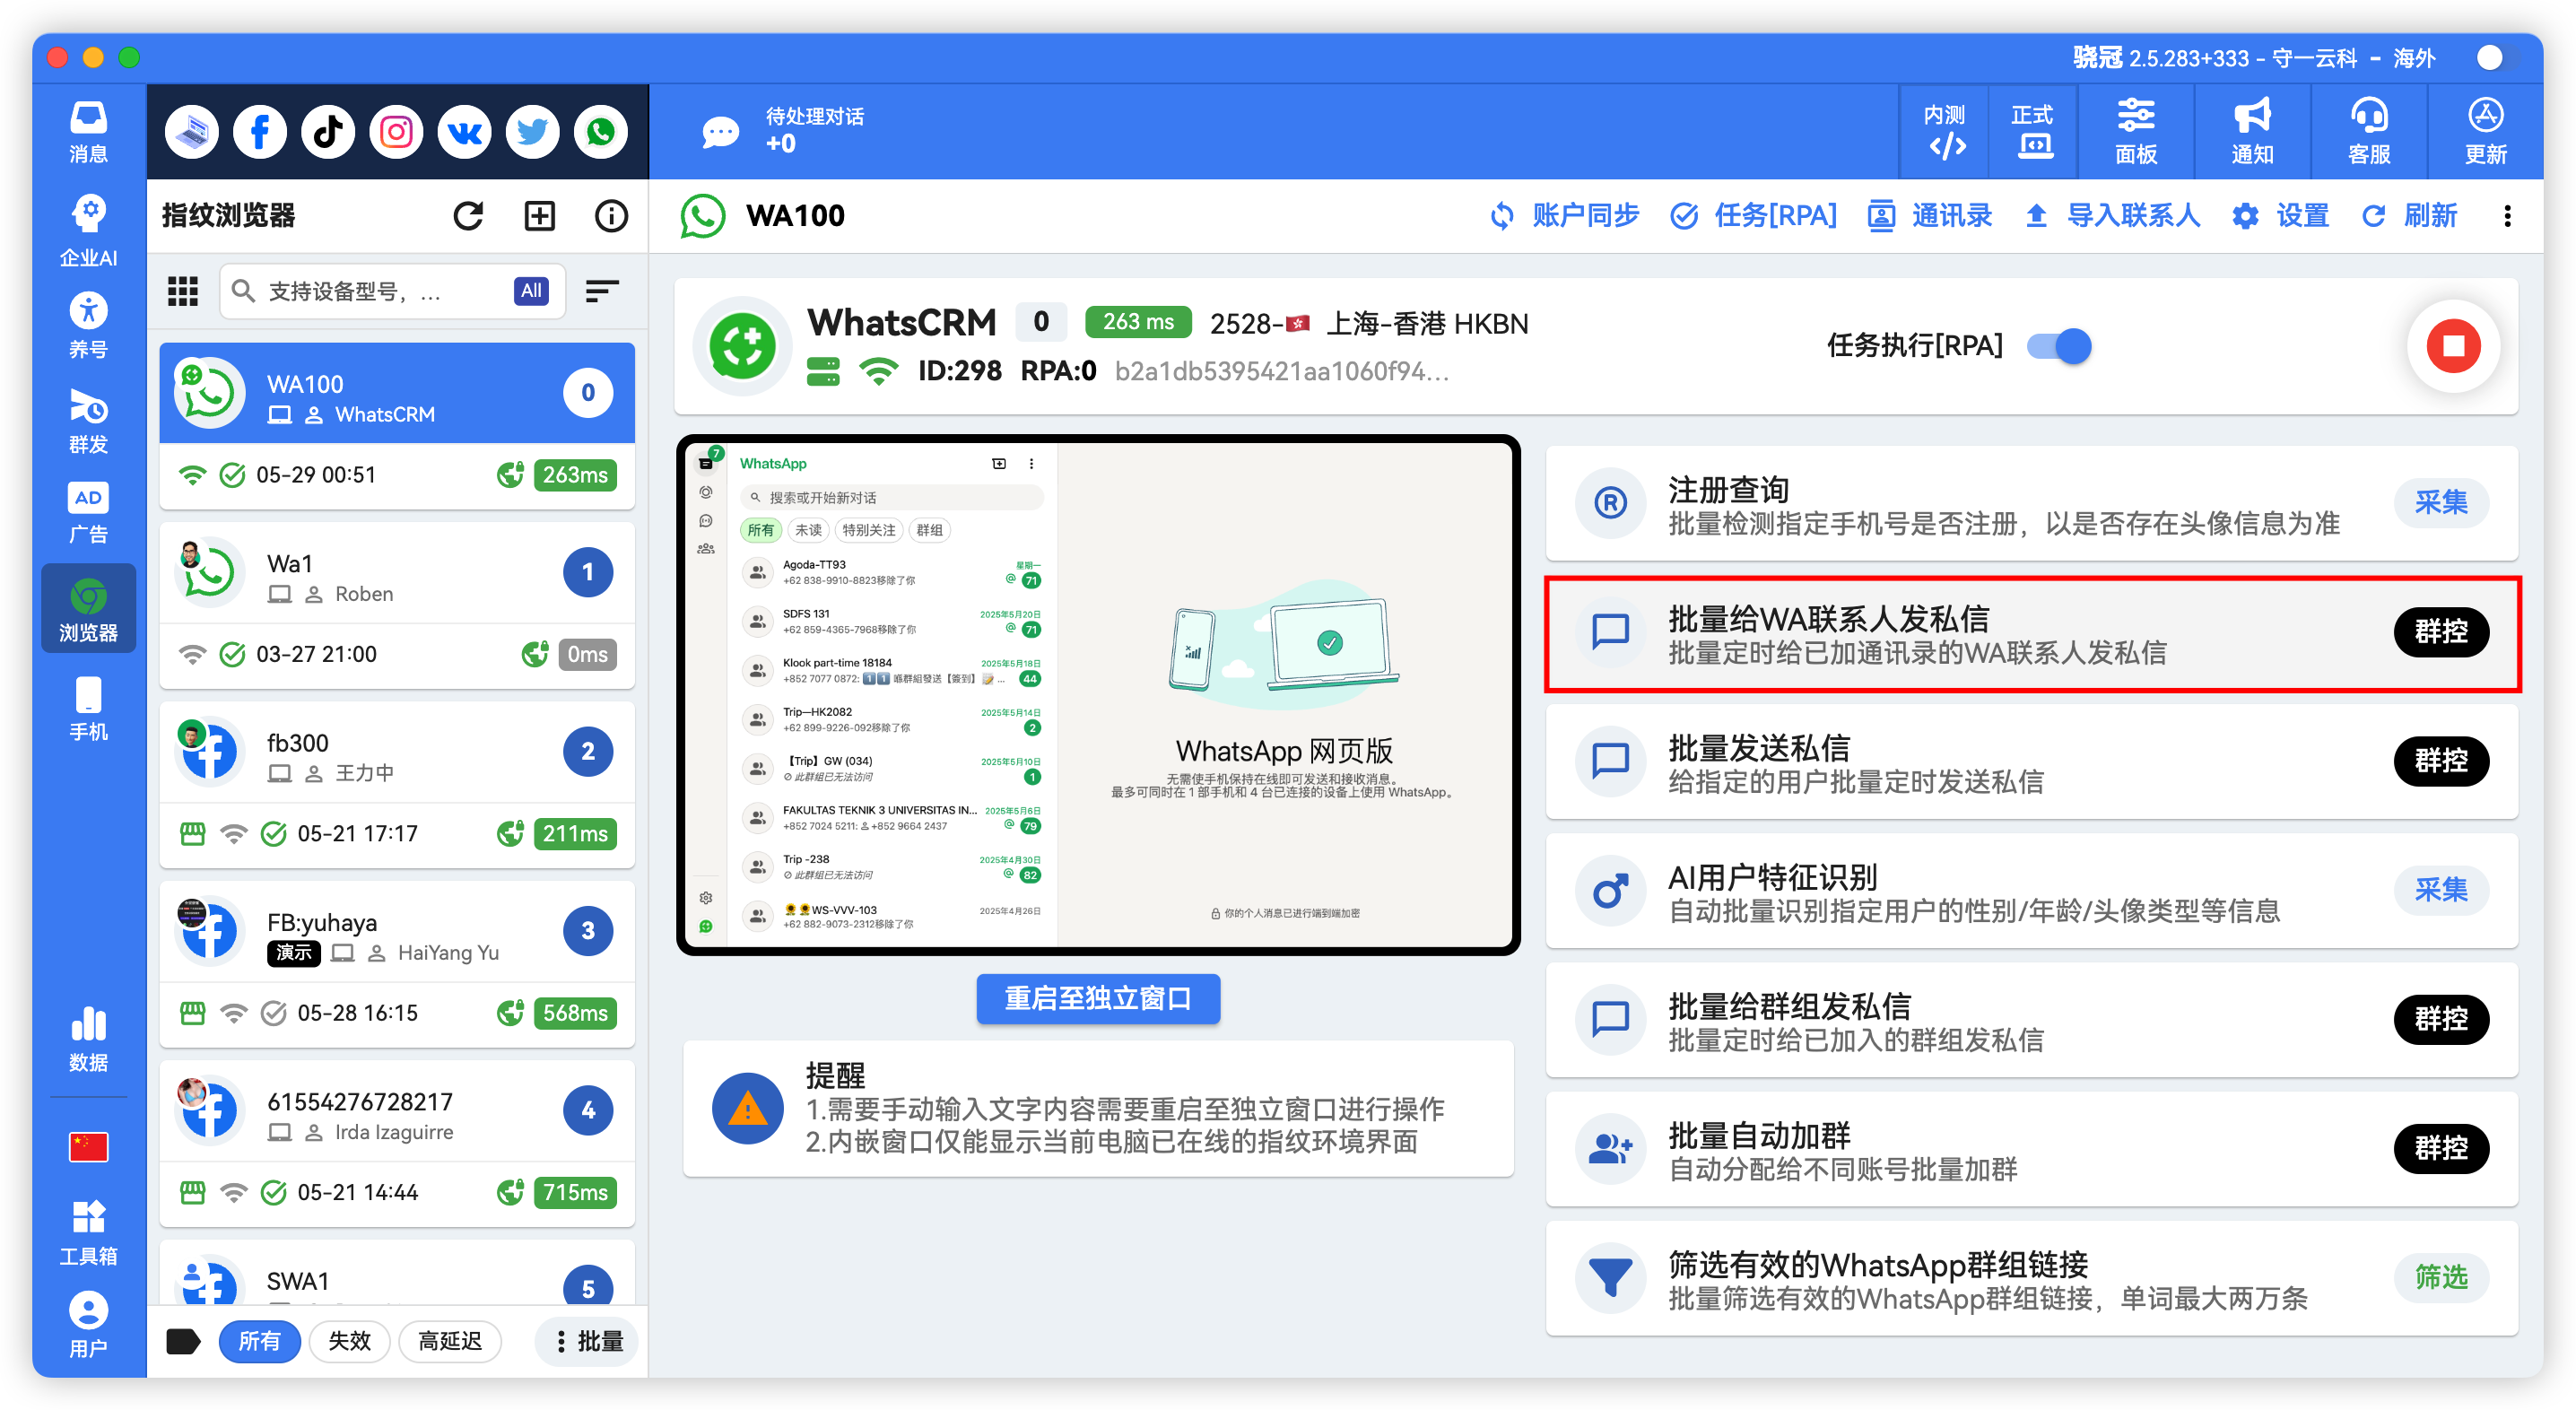Add a new fingerprint browser environment
The height and width of the screenshot is (1410, 2576).
[x=540, y=216]
